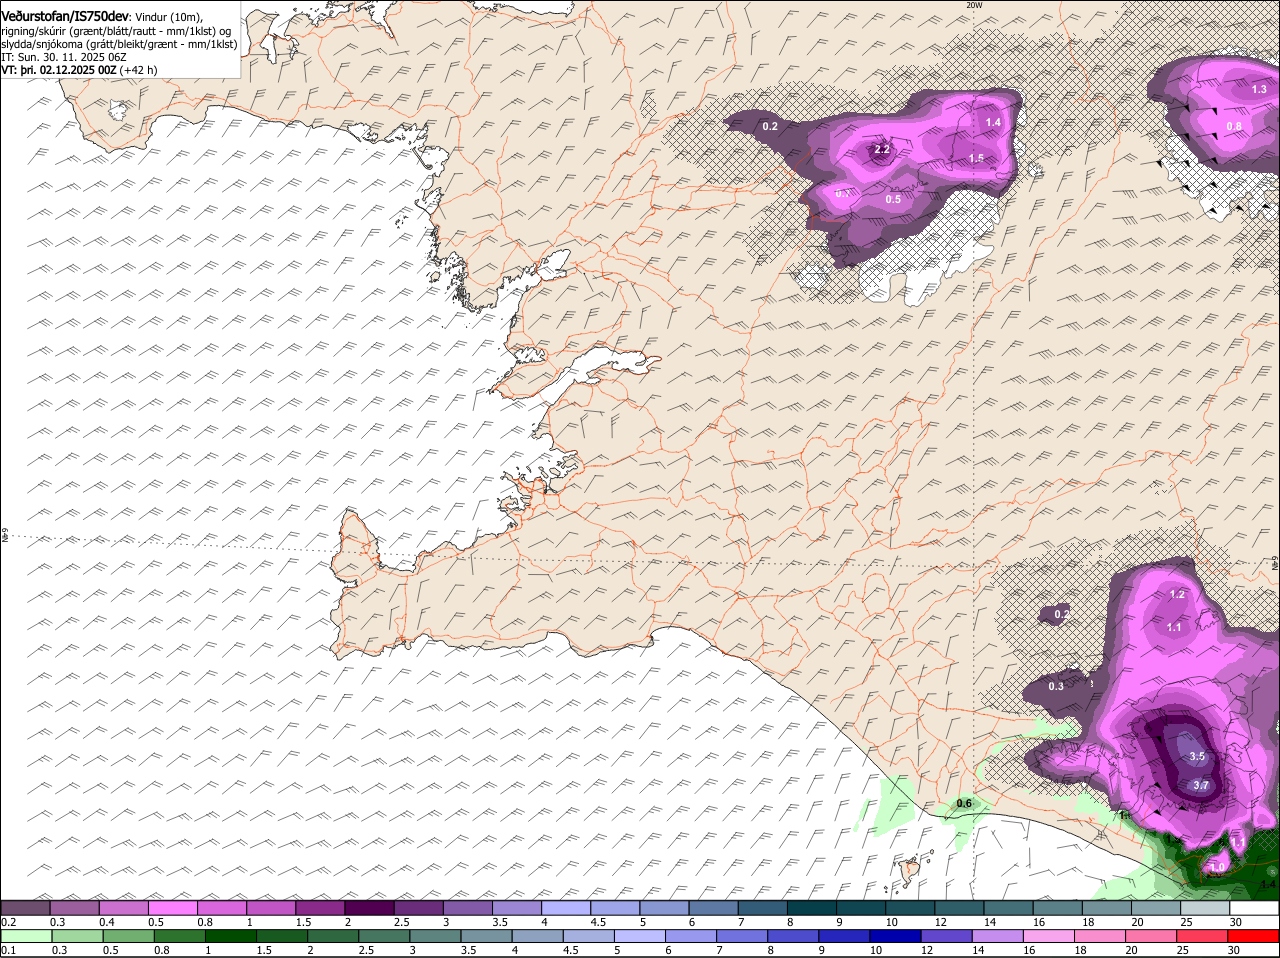Pick the lower legend swatch between 18 and 20

[x=1102, y=936]
